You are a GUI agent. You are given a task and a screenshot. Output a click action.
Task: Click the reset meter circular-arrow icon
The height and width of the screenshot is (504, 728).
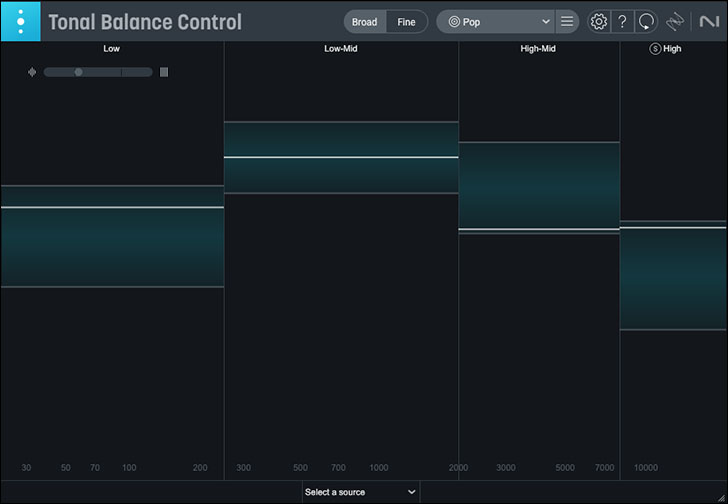pyautogui.click(x=646, y=22)
